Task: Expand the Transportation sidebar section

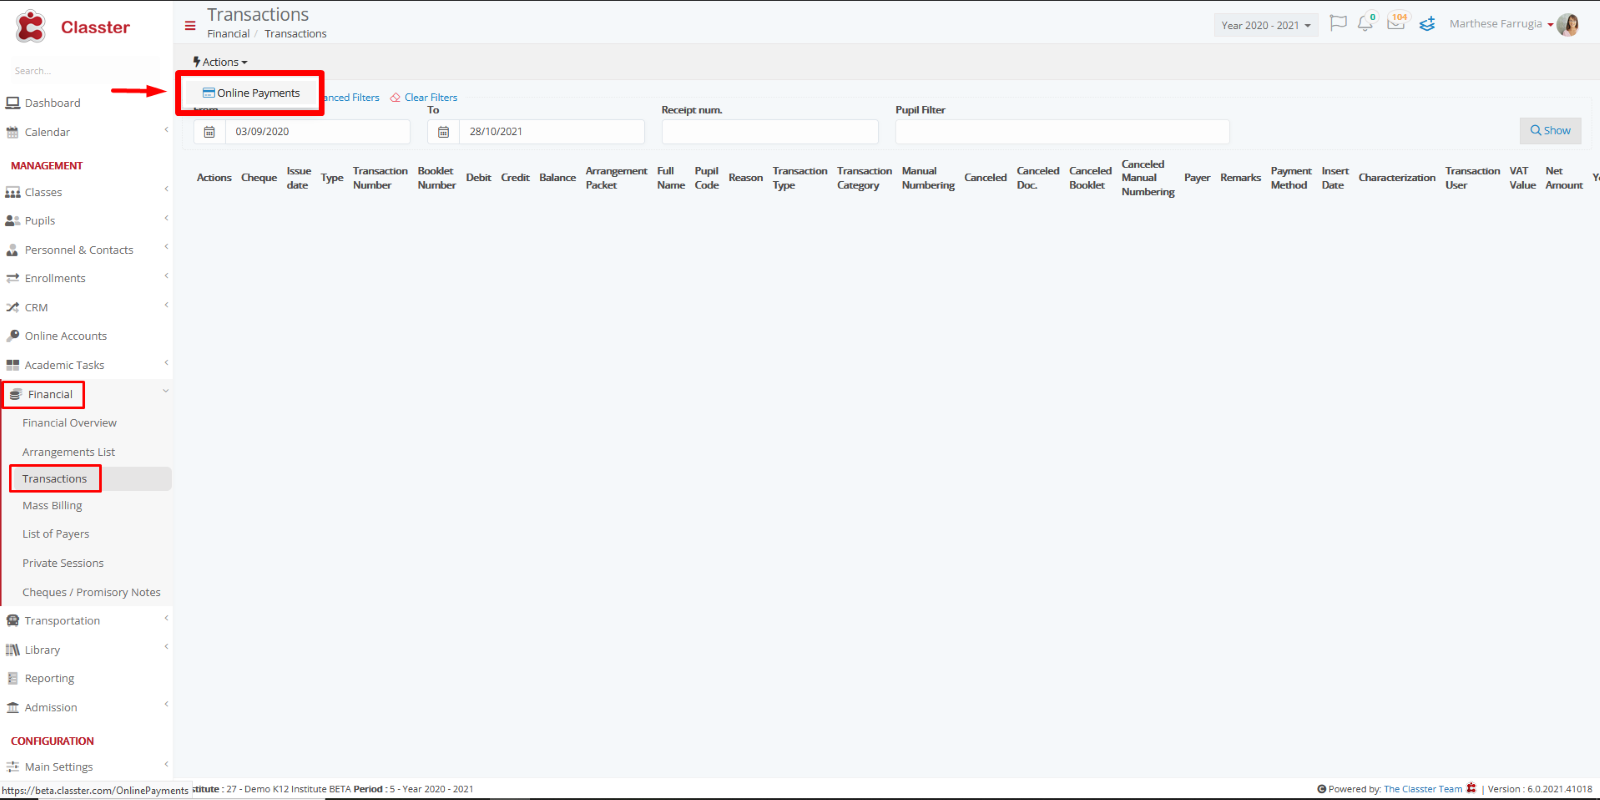Action: pos(166,618)
